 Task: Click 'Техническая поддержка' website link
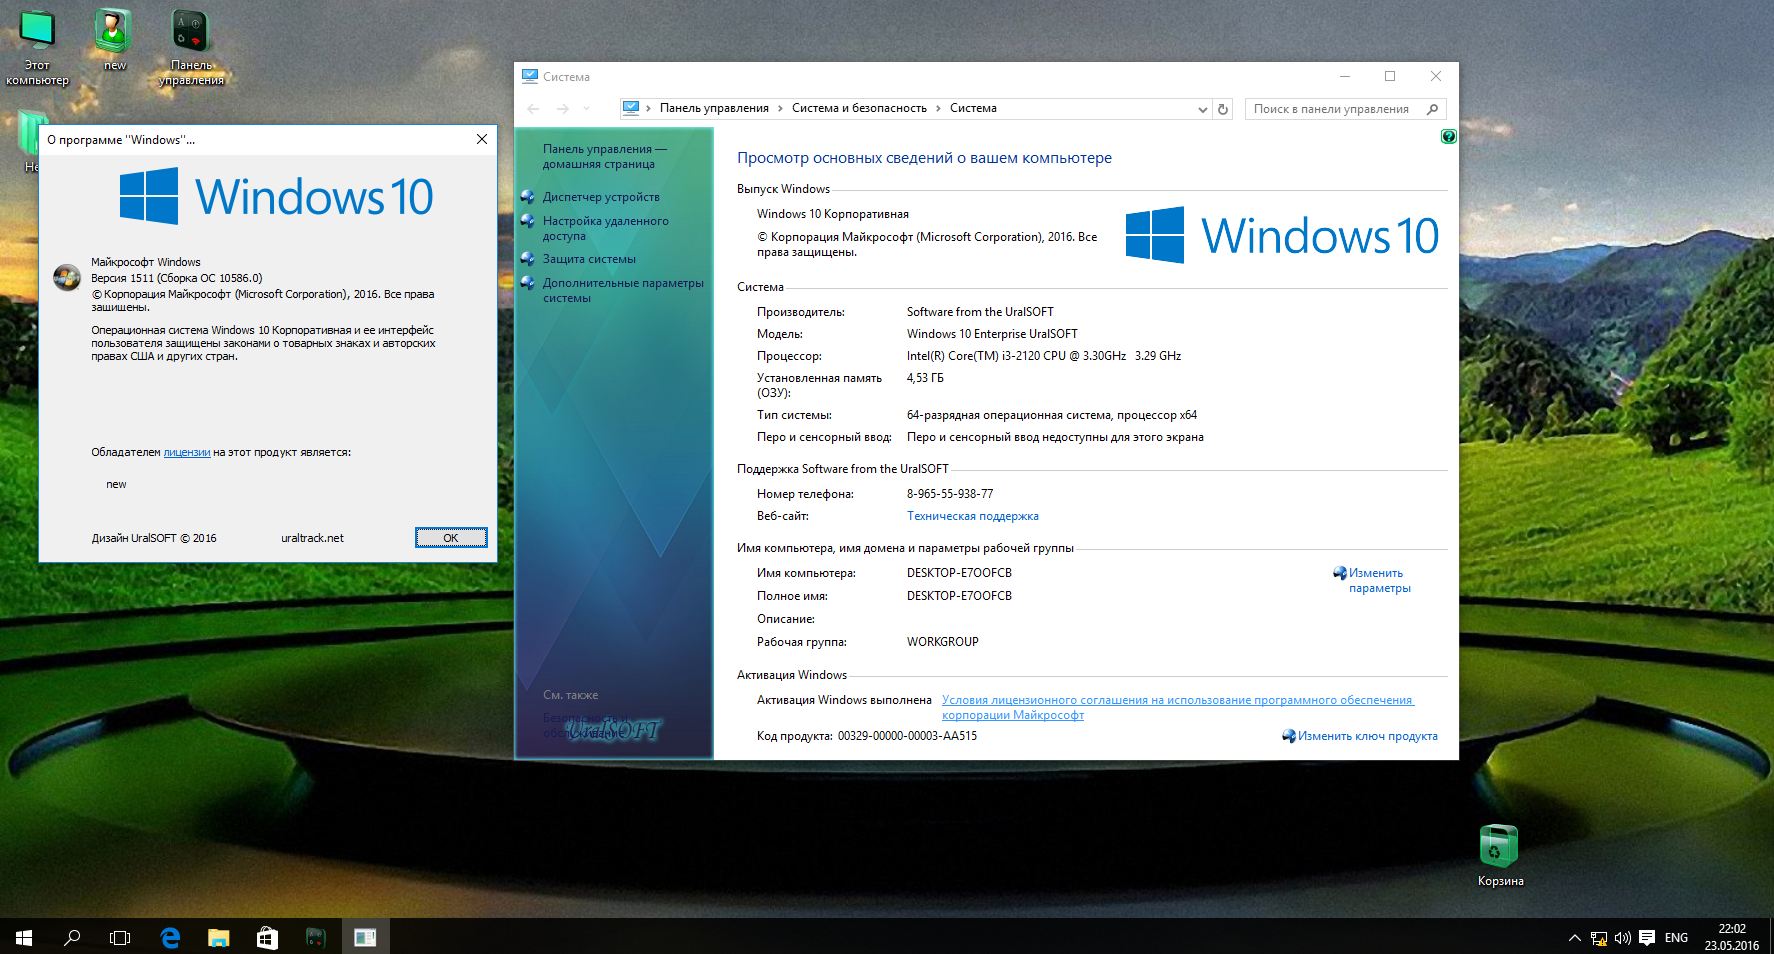(972, 516)
